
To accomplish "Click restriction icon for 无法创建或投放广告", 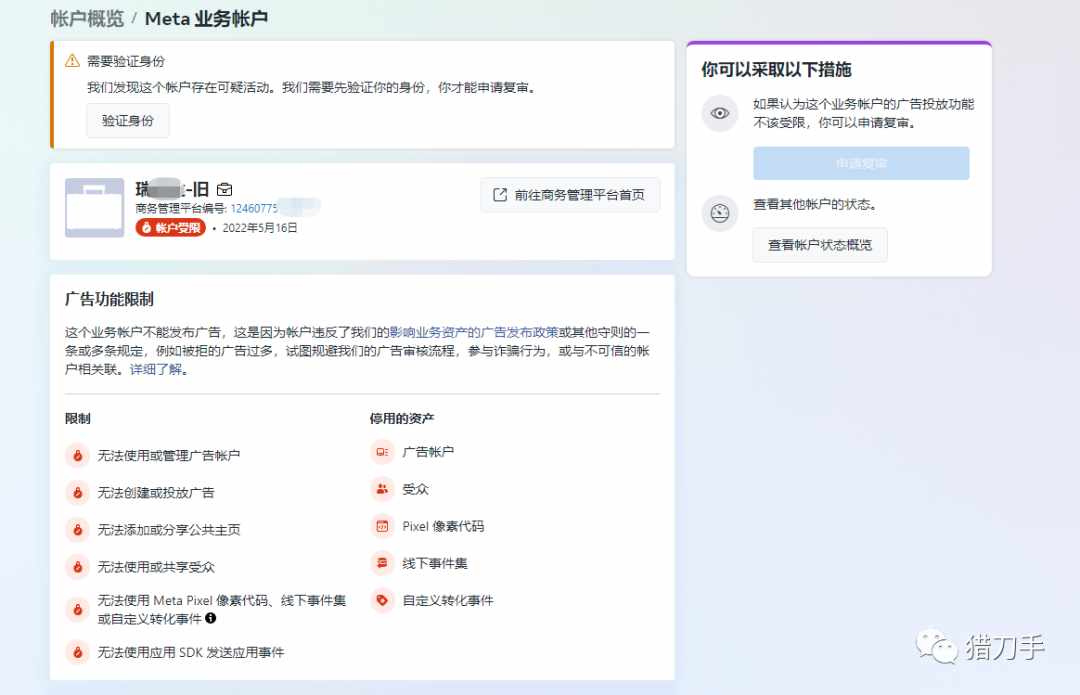I will pos(78,492).
